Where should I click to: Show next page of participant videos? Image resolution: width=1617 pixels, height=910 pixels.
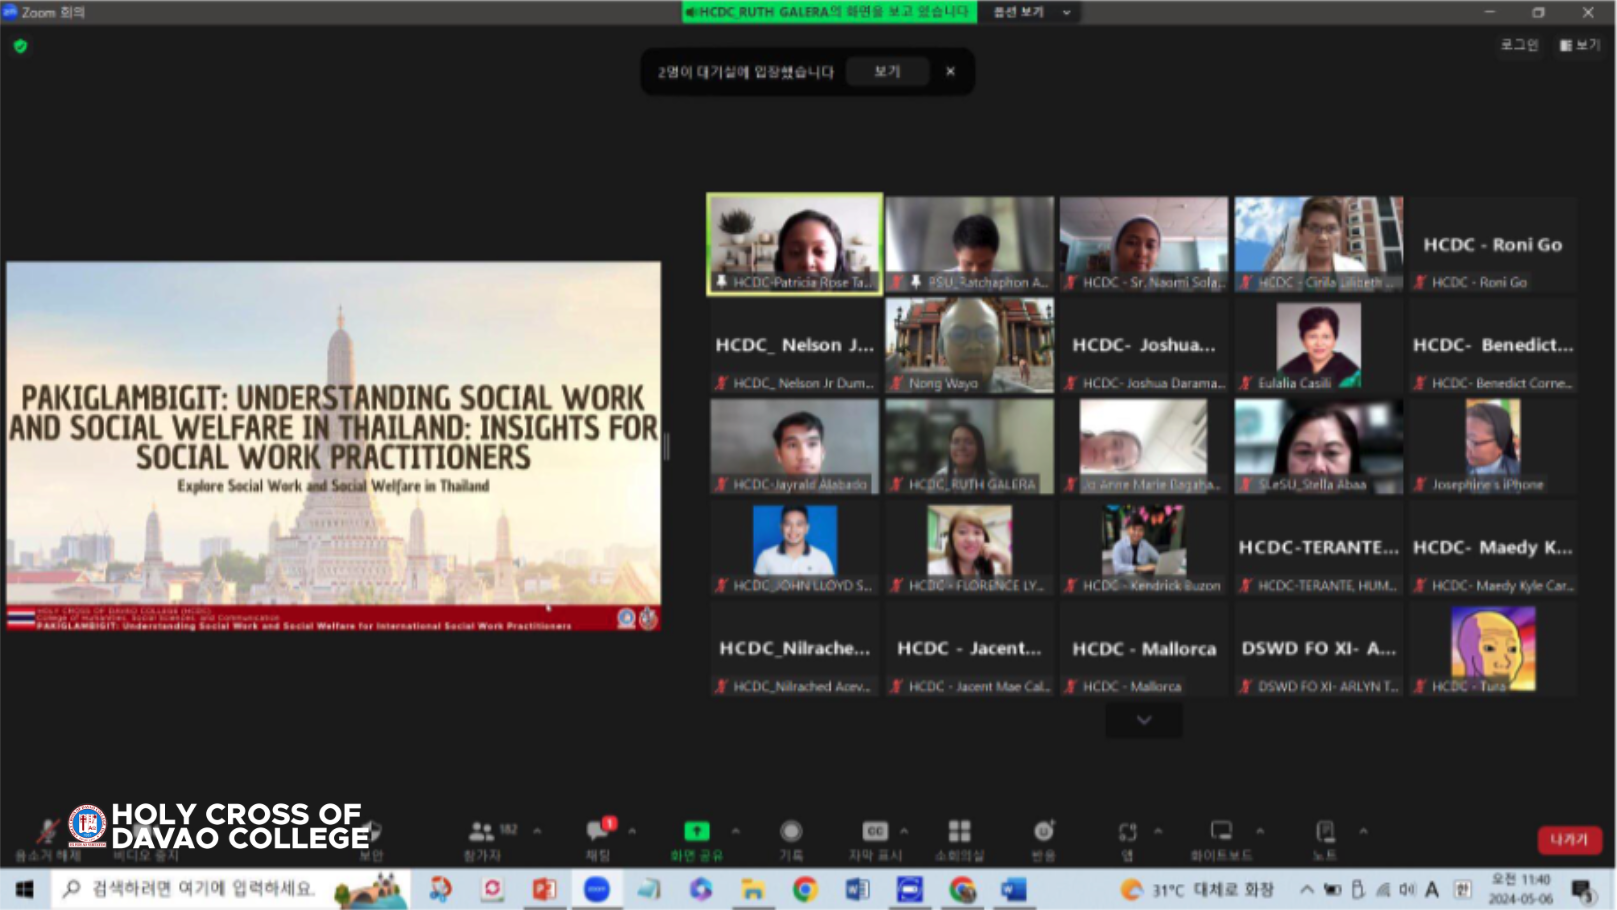pyautogui.click(x=1144, y=720)
